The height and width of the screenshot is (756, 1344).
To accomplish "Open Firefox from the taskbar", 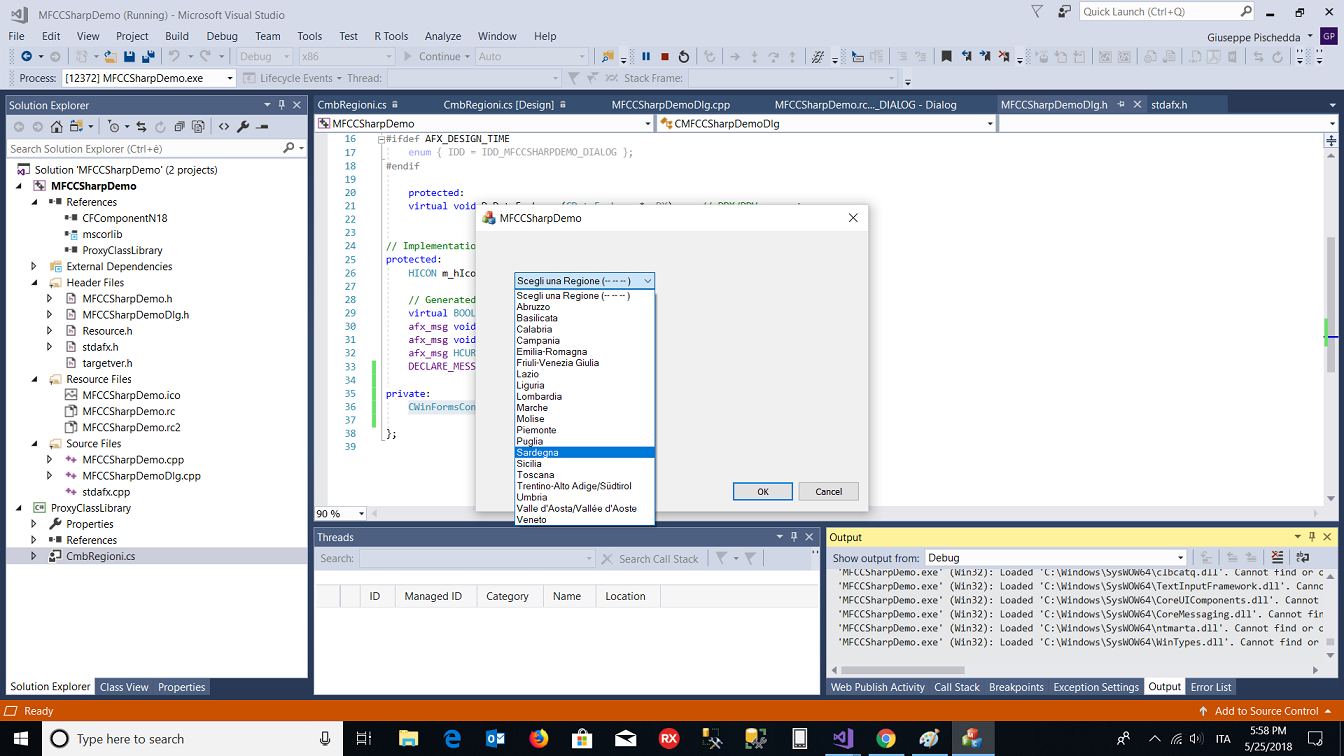I will coord(540,739).
